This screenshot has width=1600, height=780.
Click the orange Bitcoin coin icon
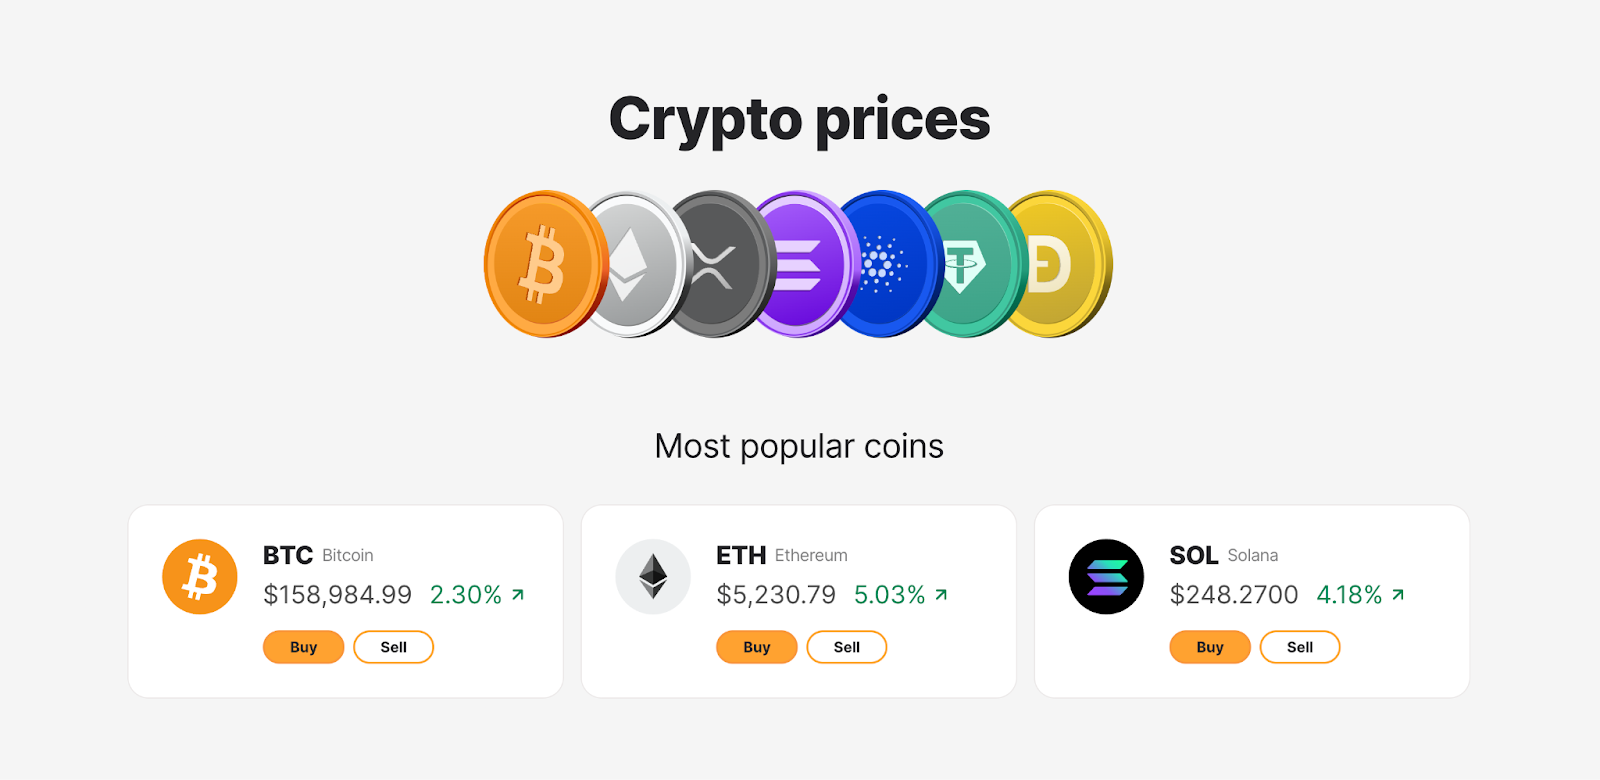click(x=545, y=263)
